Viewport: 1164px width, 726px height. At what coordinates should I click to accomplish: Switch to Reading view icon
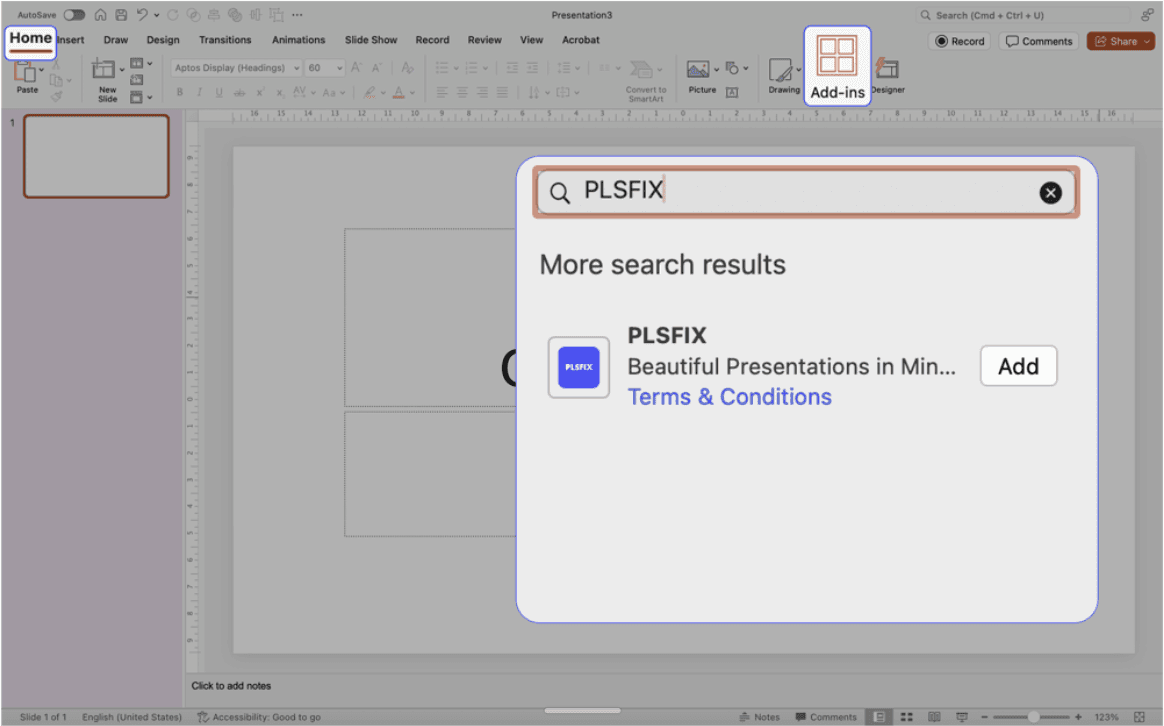pyautogui.click(x=934, y=717)
